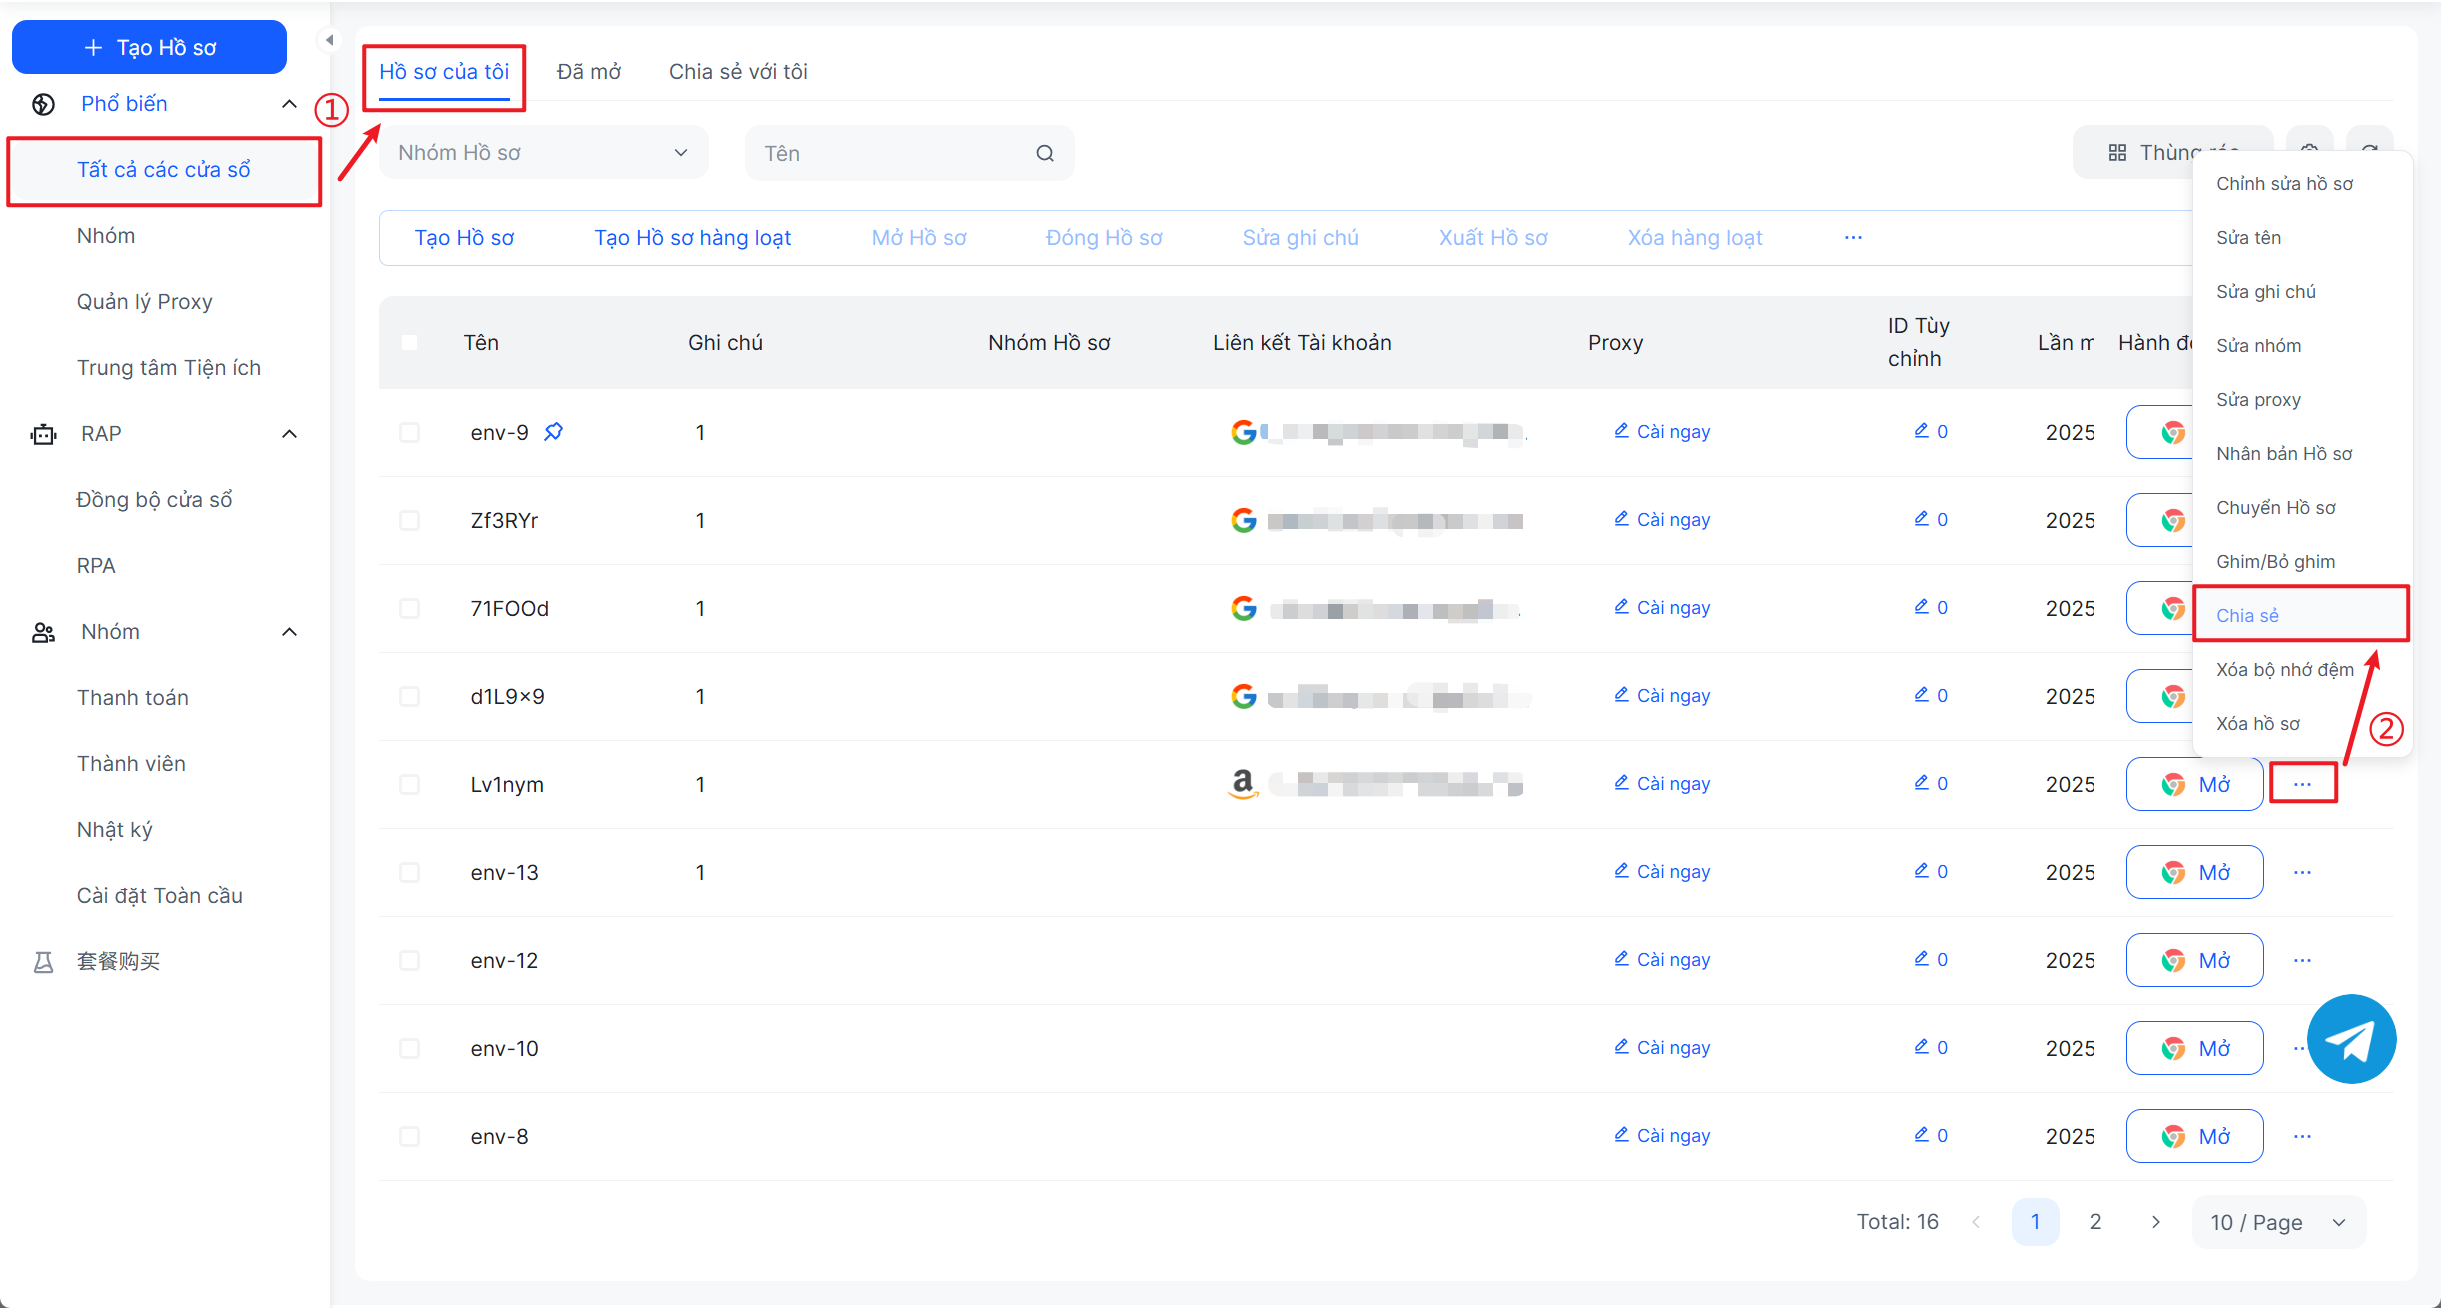Click the toolbar overflow dots after Xóa hàng loạt
Screen dimensions: 2441x1308
point(1853,237)
